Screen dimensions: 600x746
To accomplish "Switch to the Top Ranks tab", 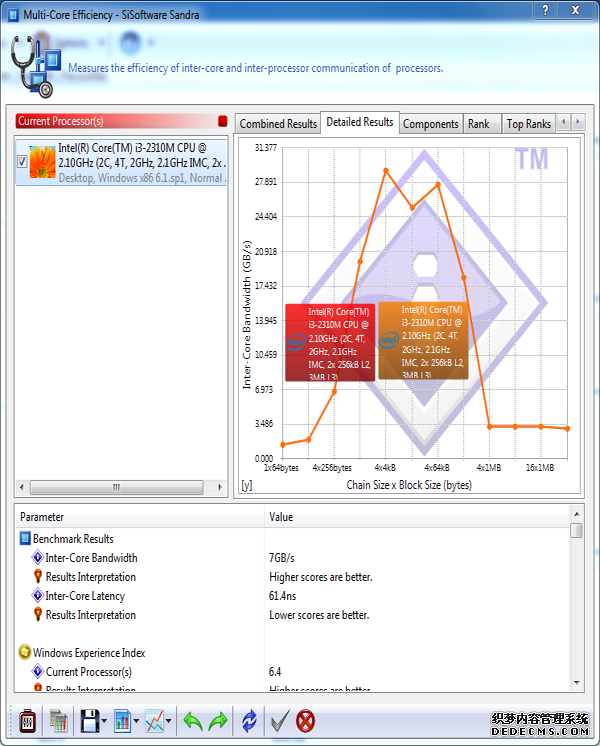I will [x=528, y=124].
